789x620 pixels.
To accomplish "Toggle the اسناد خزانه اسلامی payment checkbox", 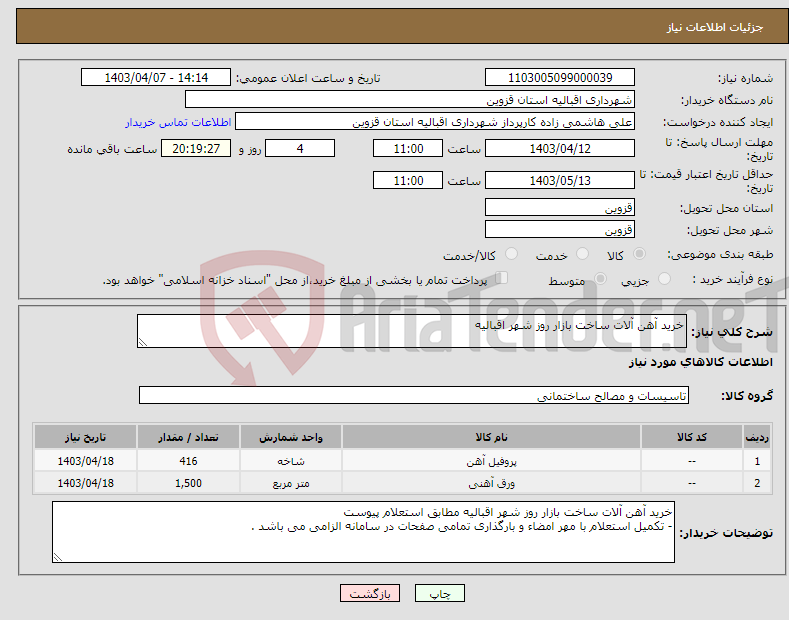I will tap(502, 278).
